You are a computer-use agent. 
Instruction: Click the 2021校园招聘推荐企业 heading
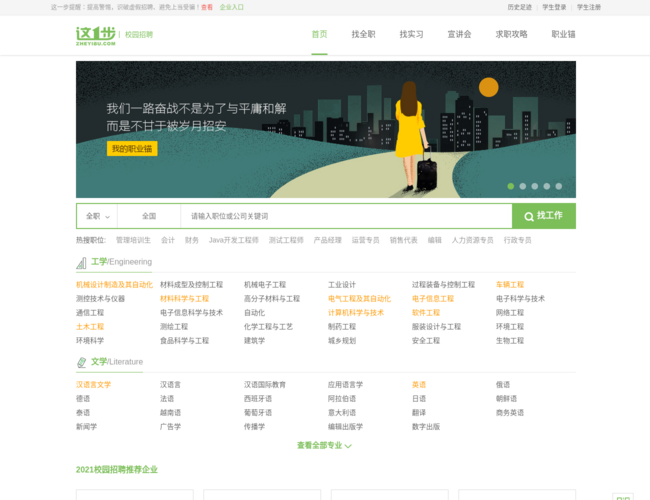[117, 470]
